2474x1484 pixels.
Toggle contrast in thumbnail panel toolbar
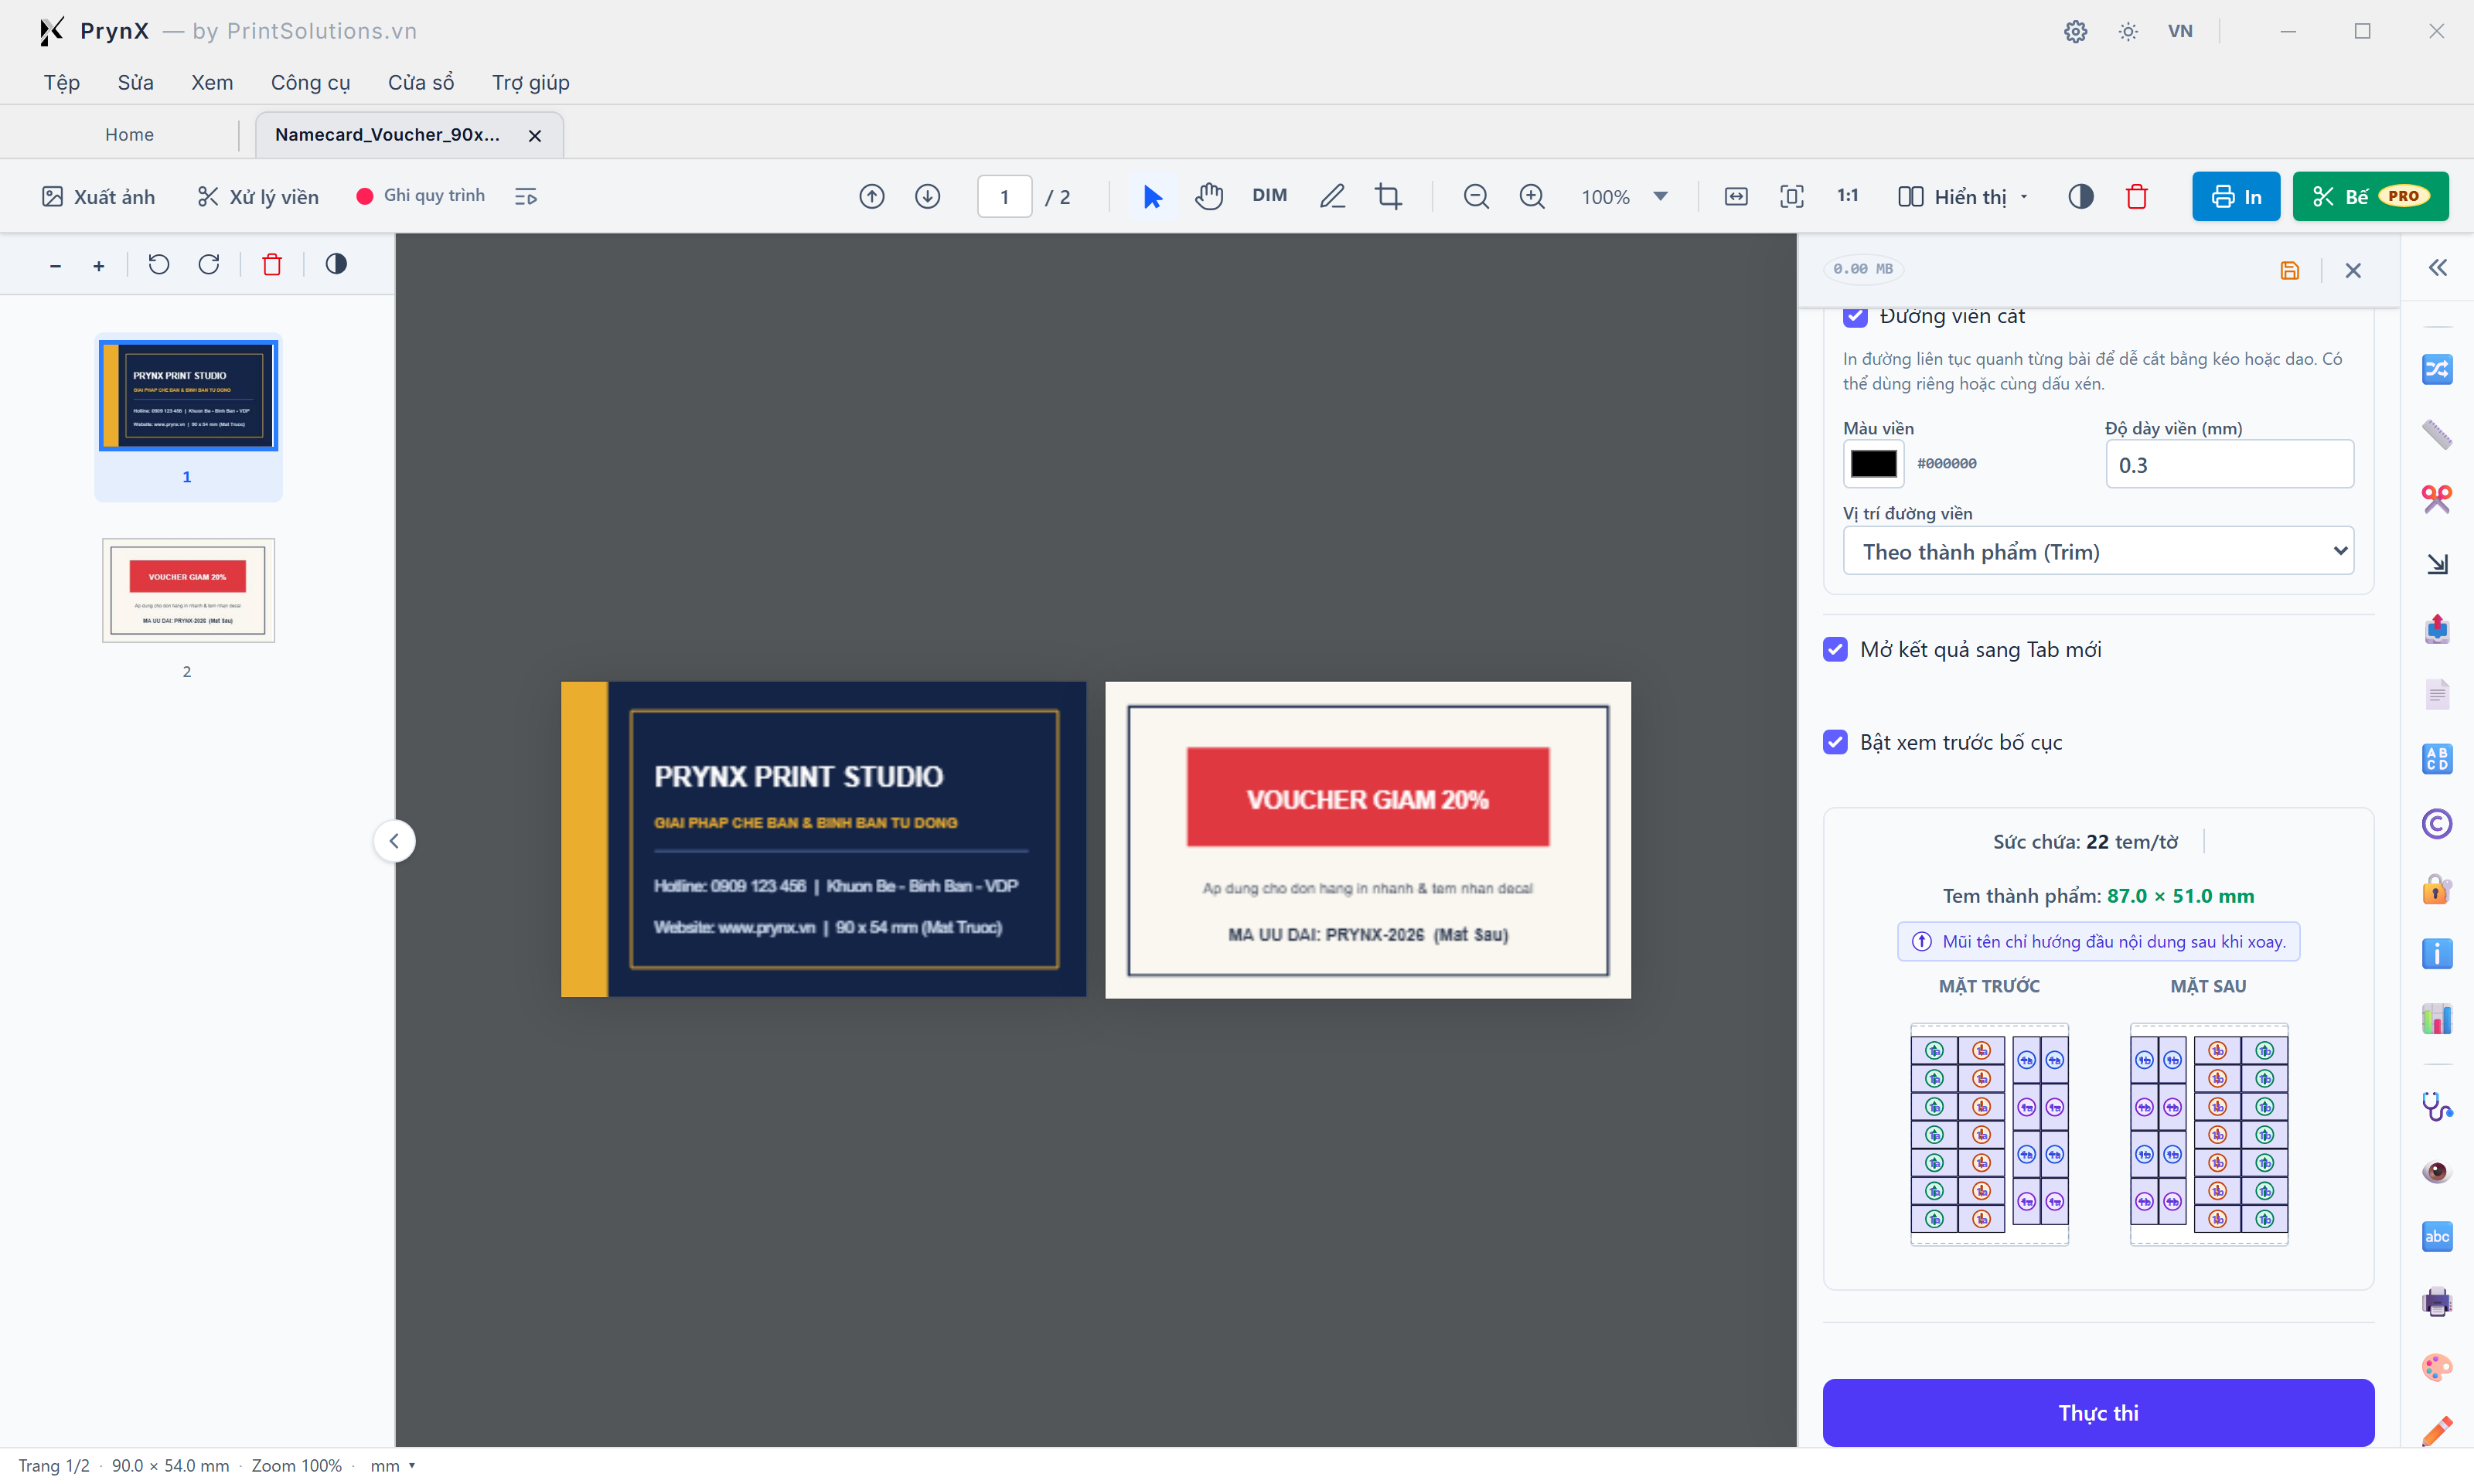point(336,264)
